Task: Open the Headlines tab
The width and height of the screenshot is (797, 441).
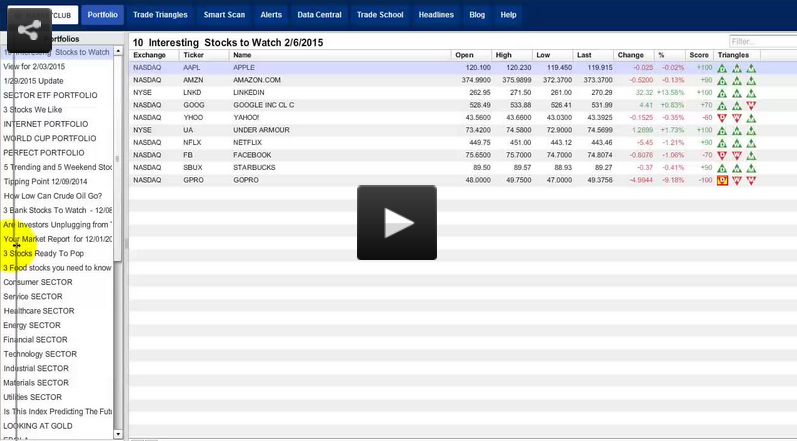Action: click(436, 15)
